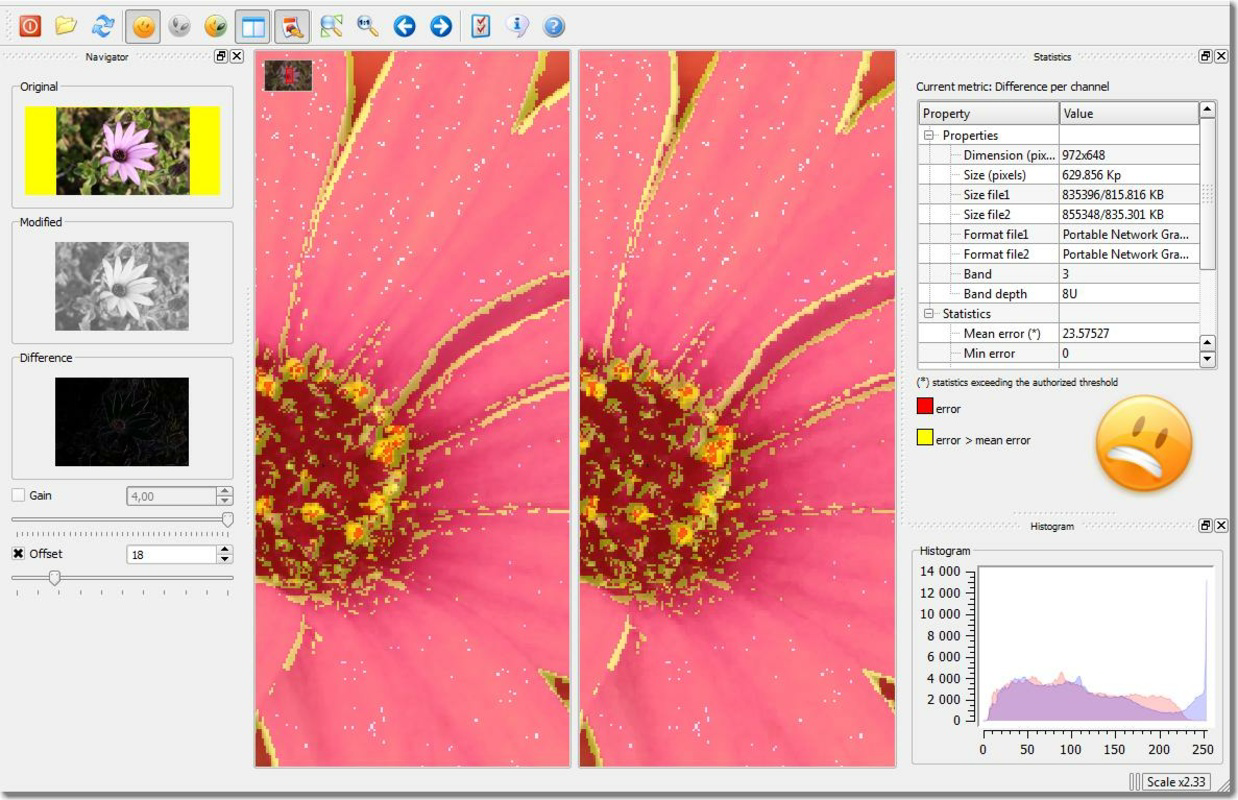Click the red power quit icon
This screenshot has height=800, width=1238.
click(30, 25)
